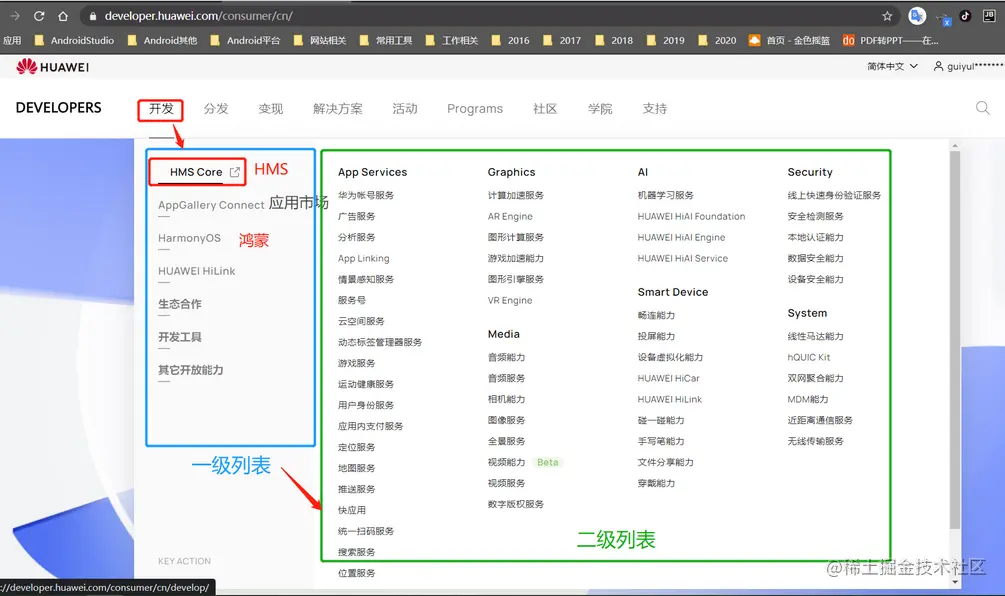
Task: Open 推送服务 under App Services
Action: (356, 489)
